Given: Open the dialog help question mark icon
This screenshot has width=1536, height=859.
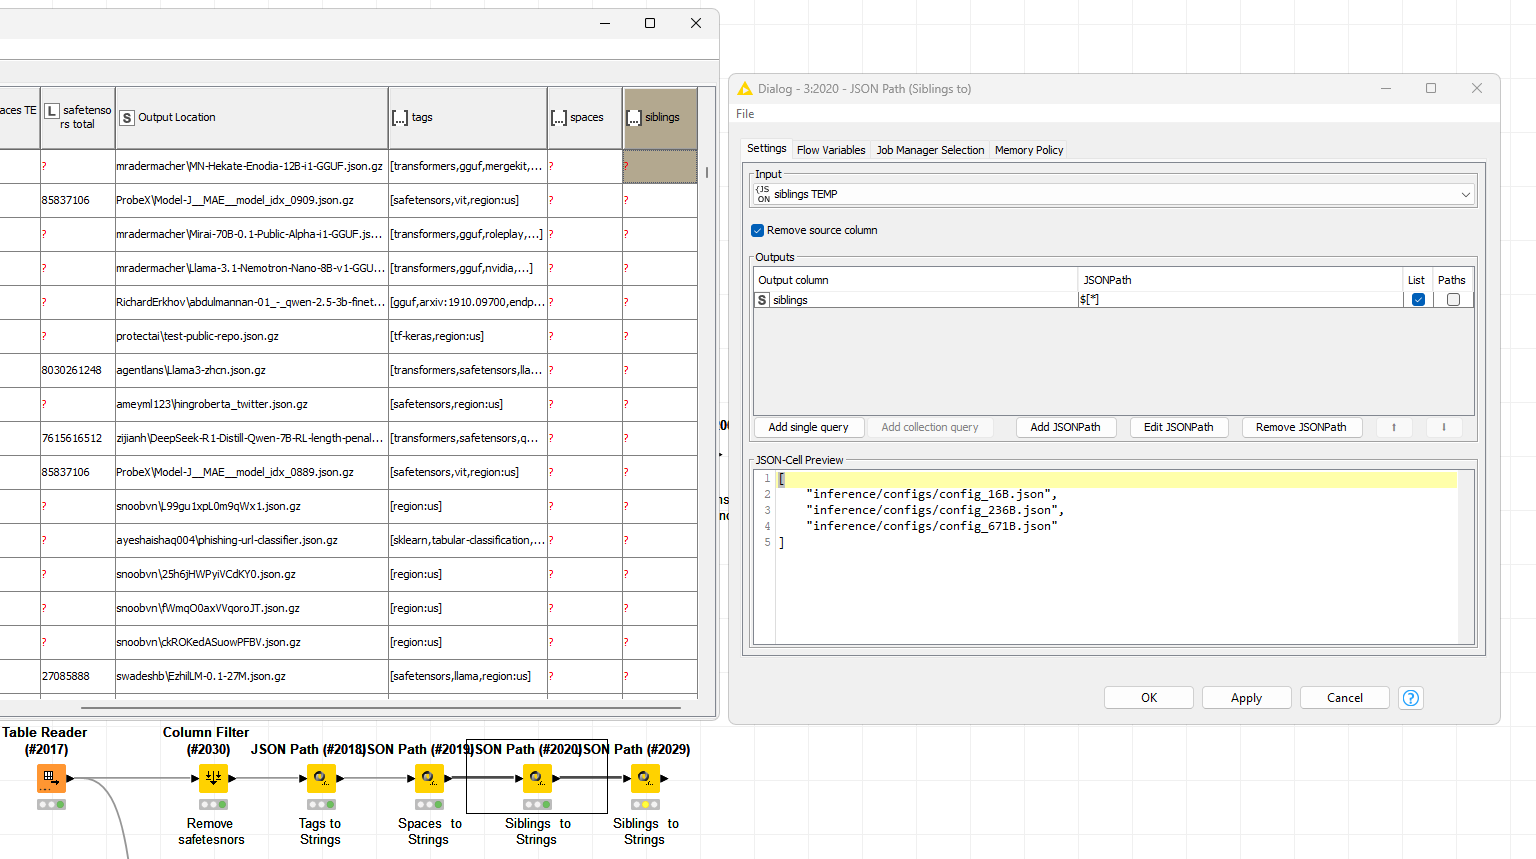Looking at the screenshot, I should (1410, 698).
